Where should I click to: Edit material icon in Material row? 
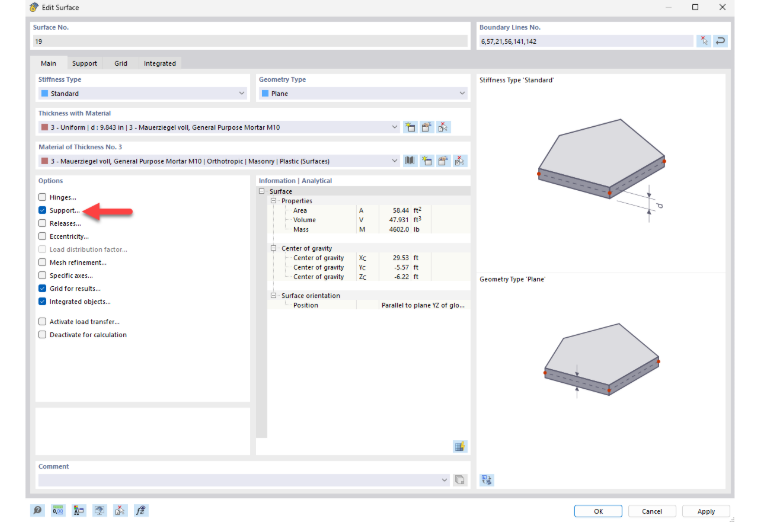pos(443,161)
